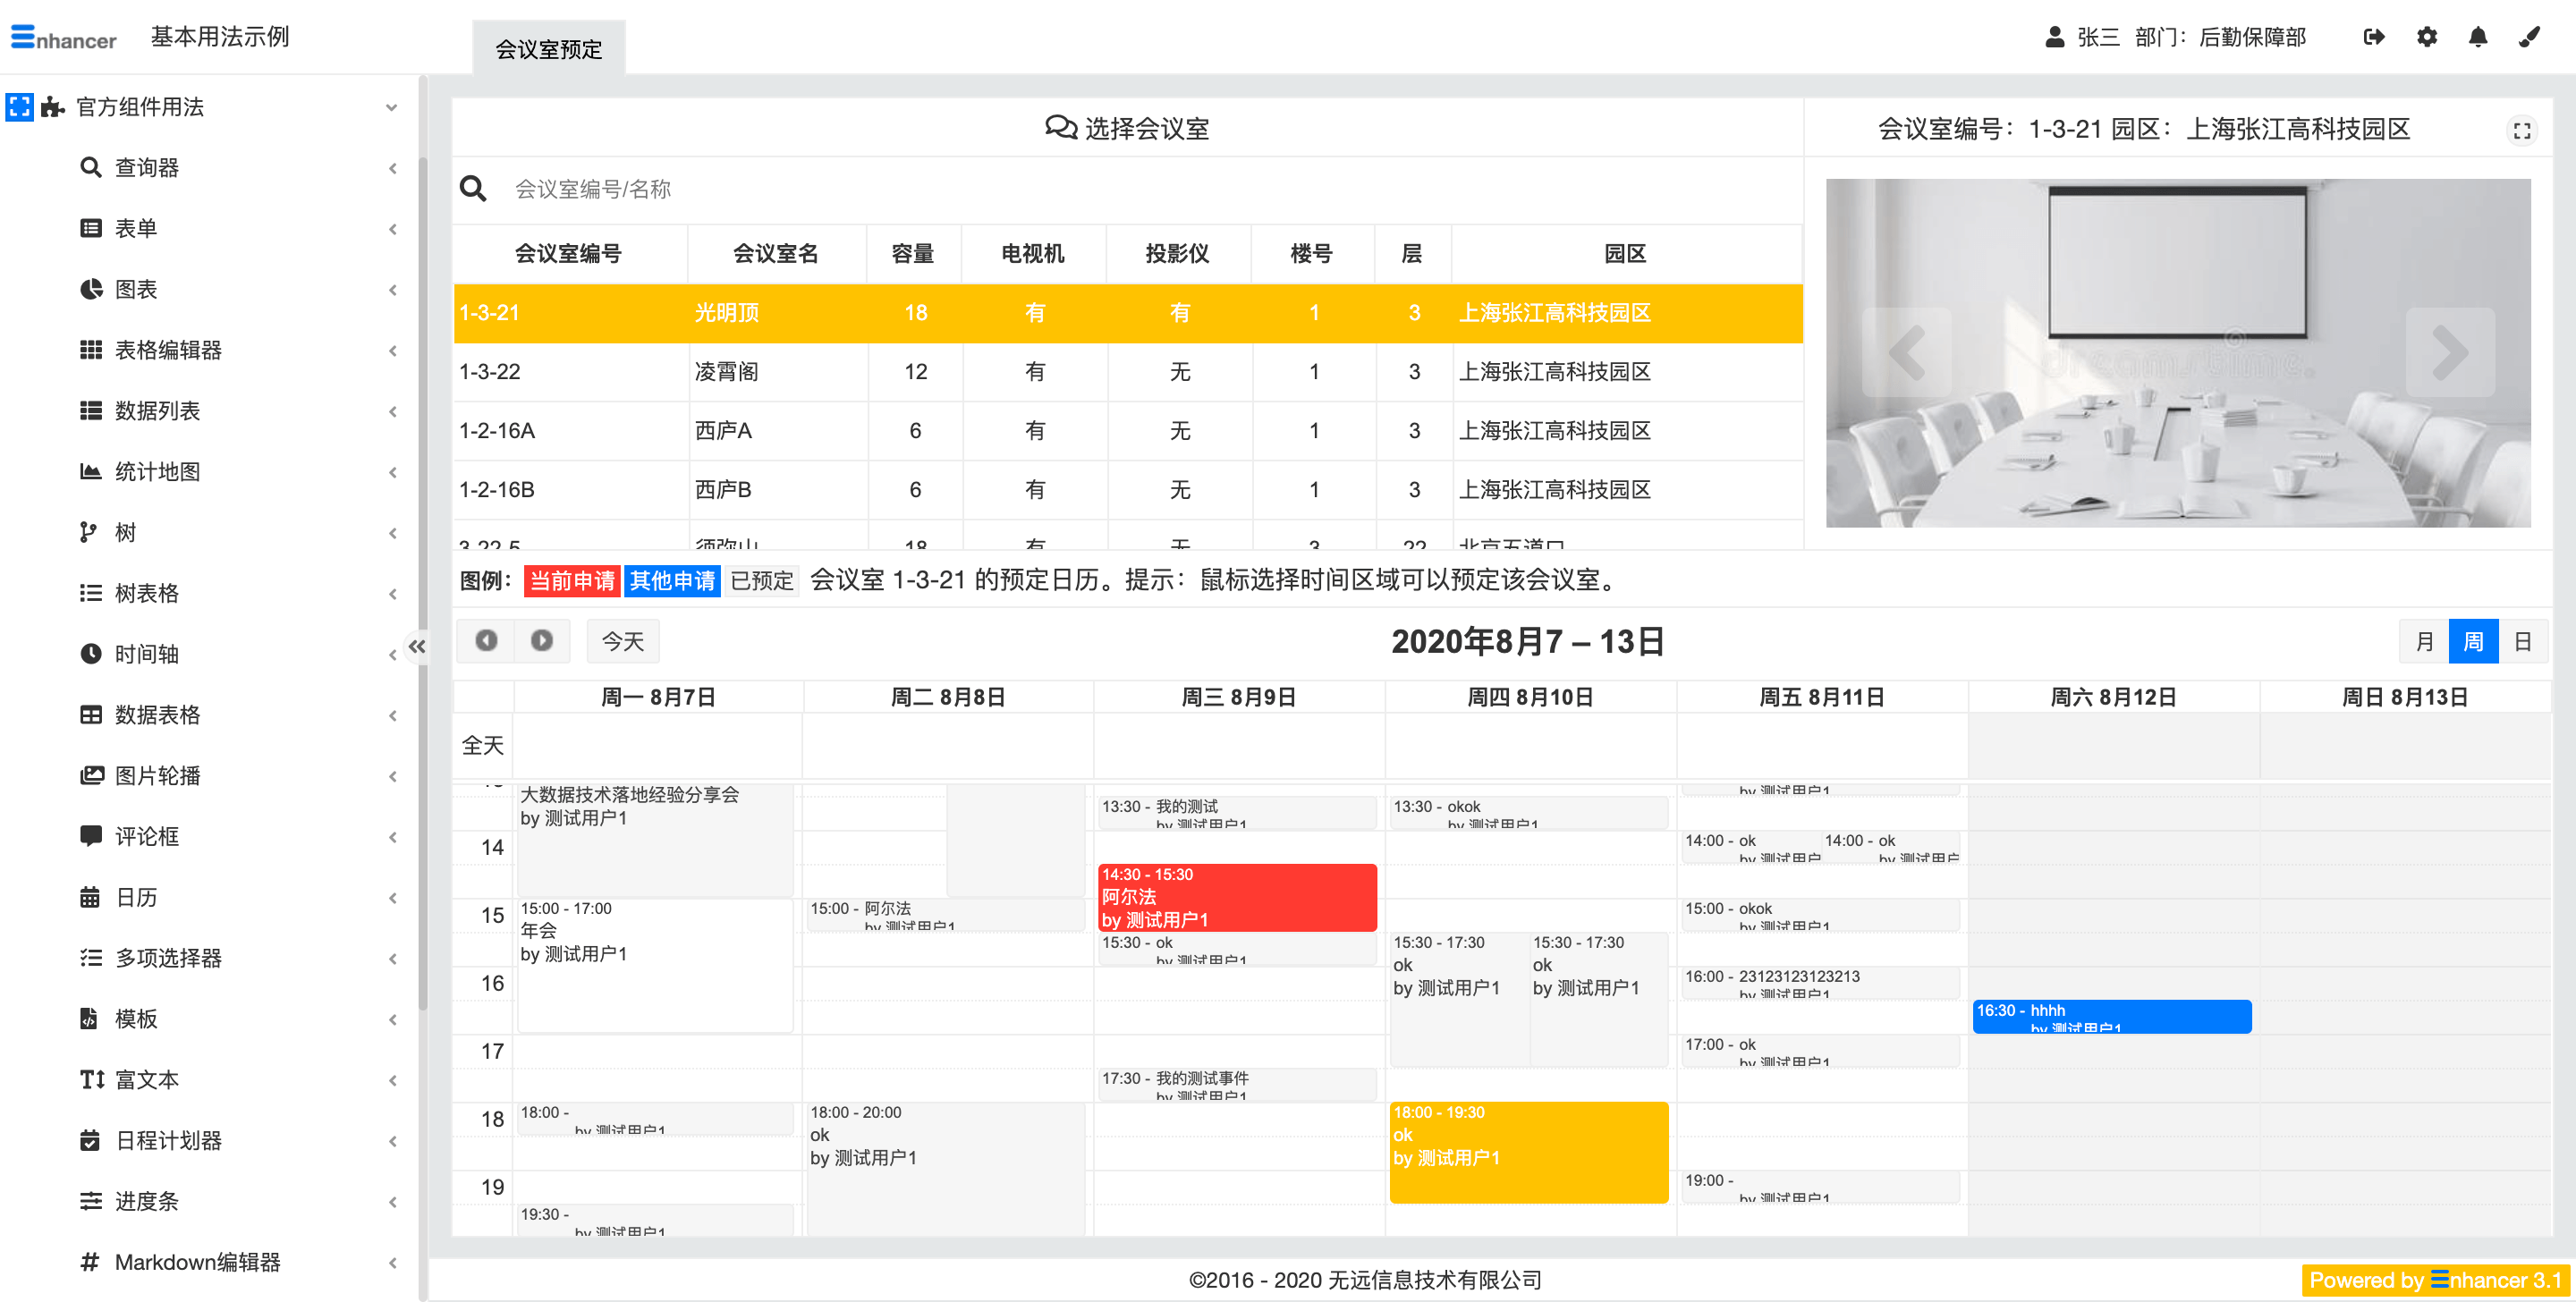Image resolution: width=2576 pixels, height=1302 pixels.
Task: Expand the 日程计划器 sidebar item
Action: 168,1140
